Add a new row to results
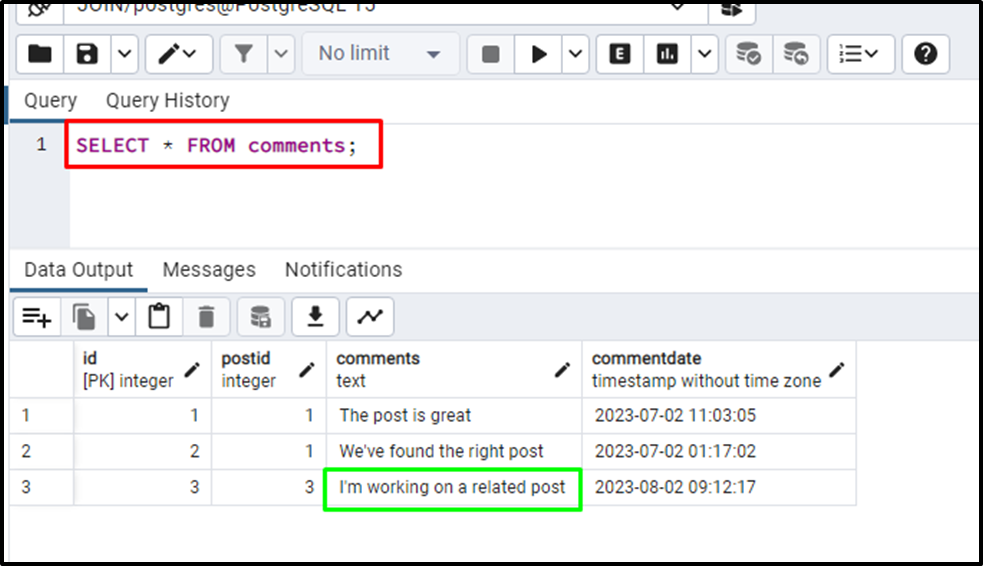This screenshot has width=983, height=566. (x=37, y=317)
